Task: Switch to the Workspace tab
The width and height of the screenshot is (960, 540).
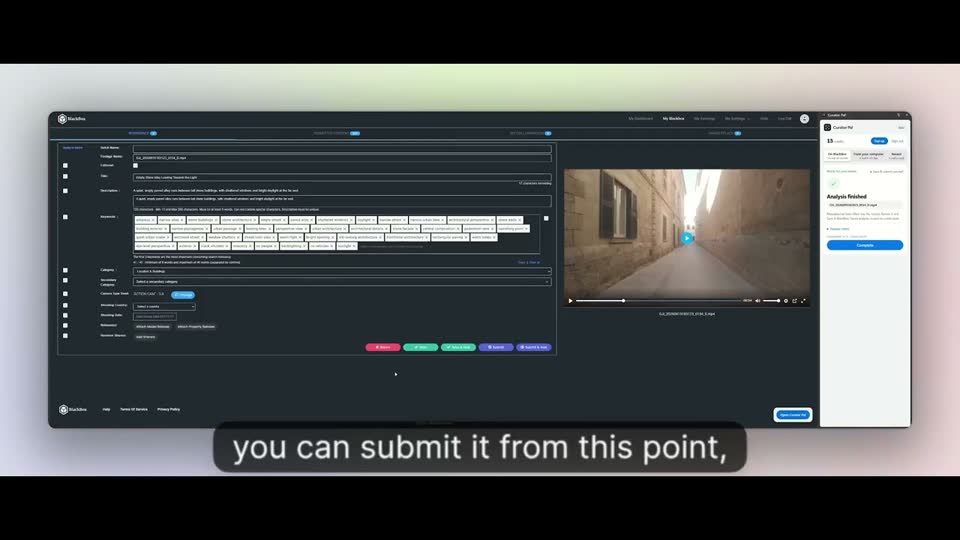Action: 142,133
